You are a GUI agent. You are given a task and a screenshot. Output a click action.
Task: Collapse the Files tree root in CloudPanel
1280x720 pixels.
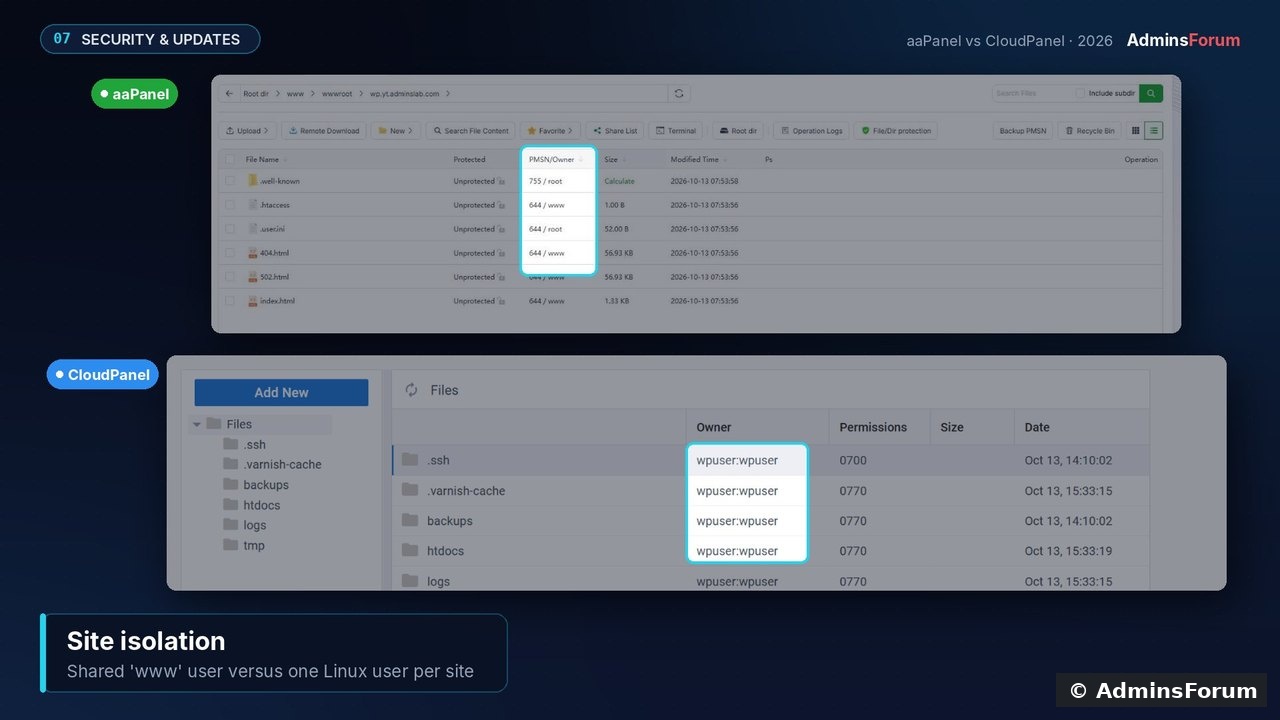point(197,424)
